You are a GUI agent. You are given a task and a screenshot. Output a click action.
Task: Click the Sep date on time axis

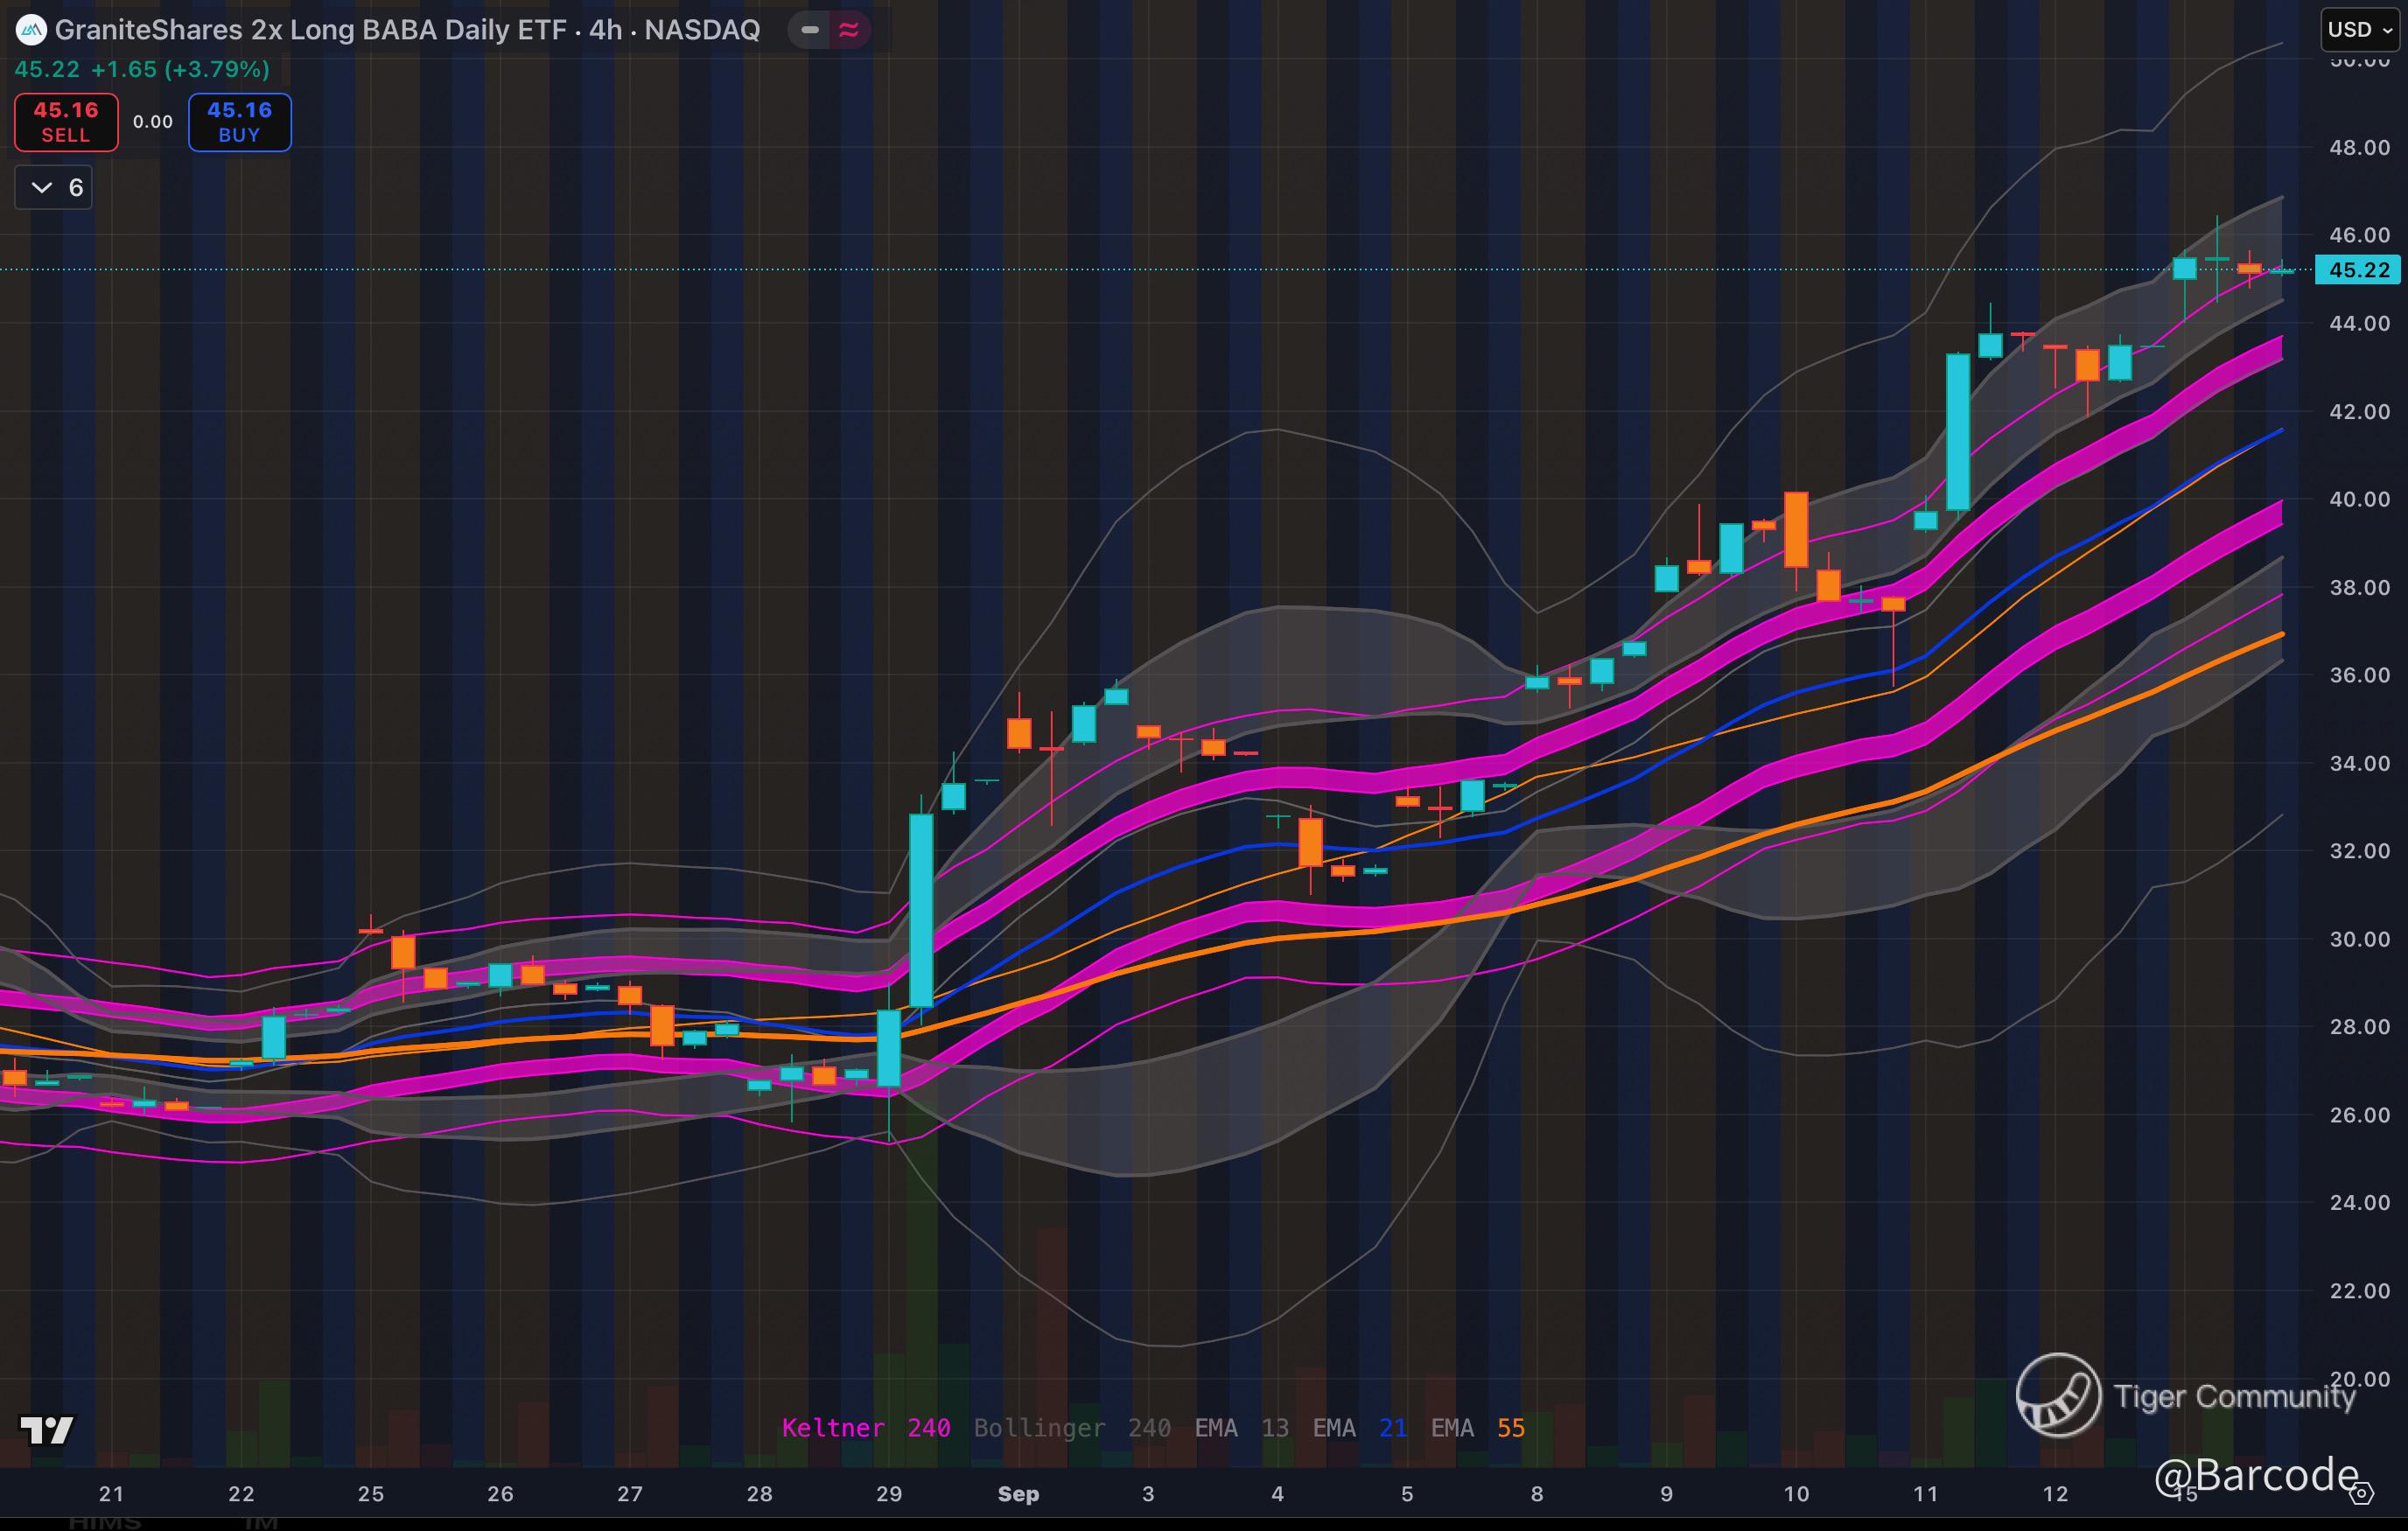click(x=1018, y=1494)
